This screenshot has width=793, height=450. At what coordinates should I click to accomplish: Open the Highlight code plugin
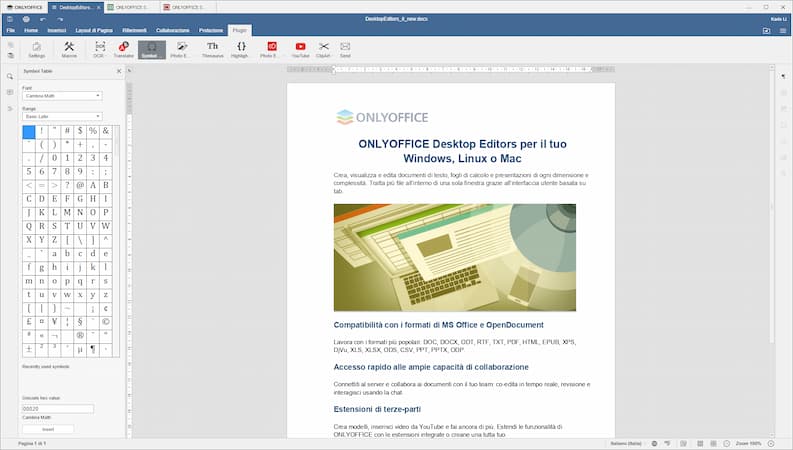tap(241, 49)
